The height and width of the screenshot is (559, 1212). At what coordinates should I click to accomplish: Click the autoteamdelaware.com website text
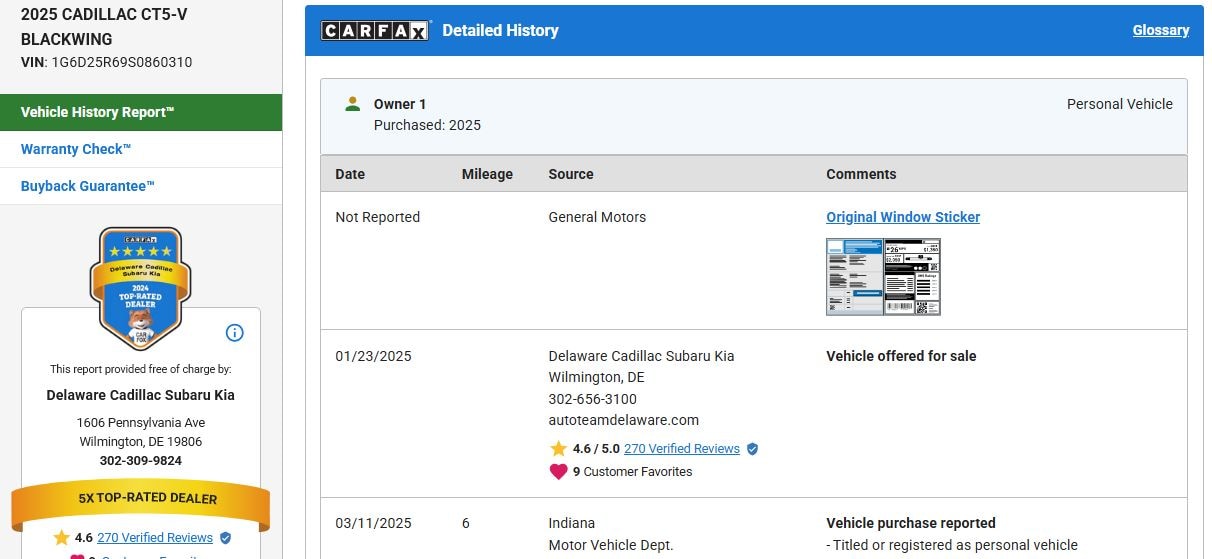coord(623,420)
